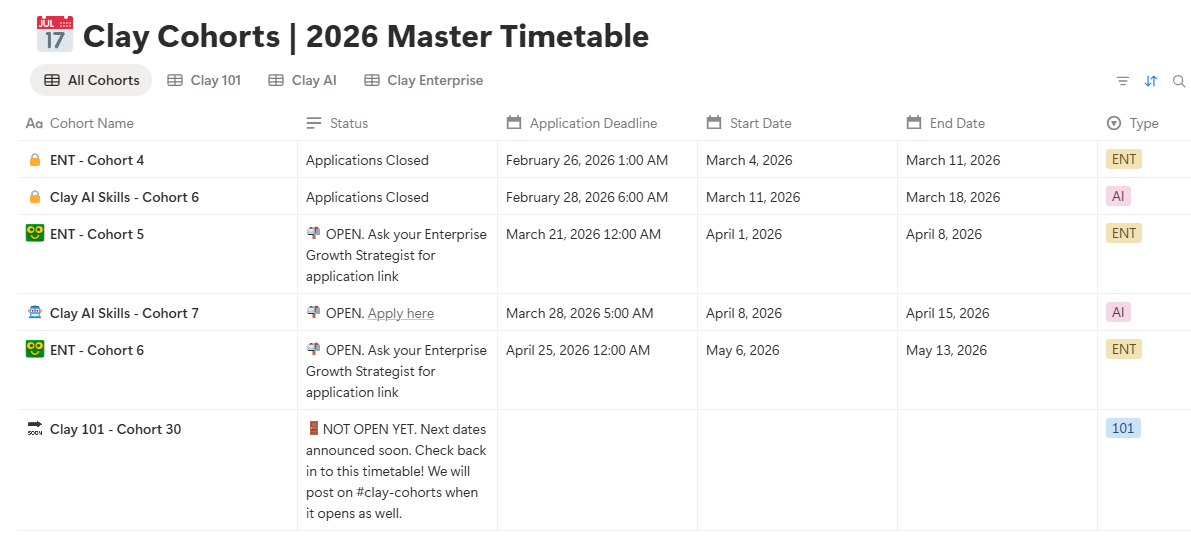Click the blue sort arrows icon

pos(1151,81)
